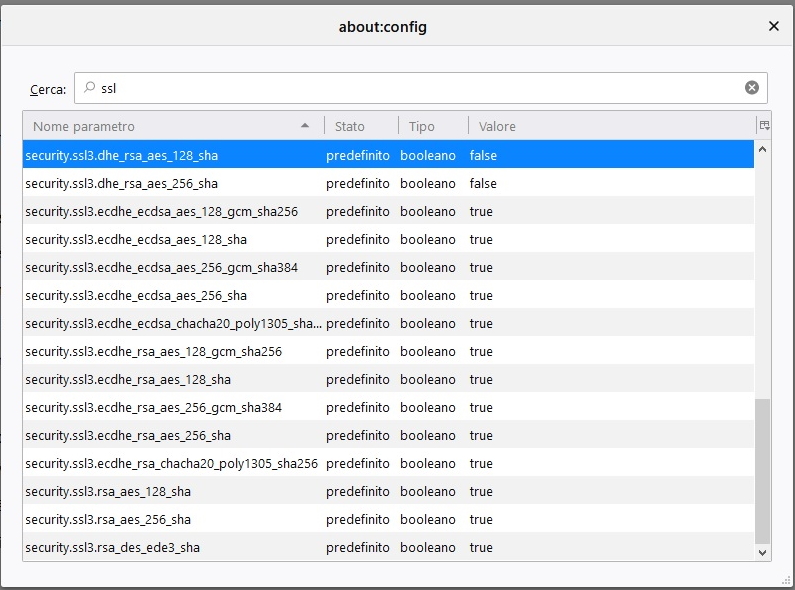The height and width of the screenshot is (590, 795).
Task: Sort by the Tipo column header
Action: click(x=433, y=126)
